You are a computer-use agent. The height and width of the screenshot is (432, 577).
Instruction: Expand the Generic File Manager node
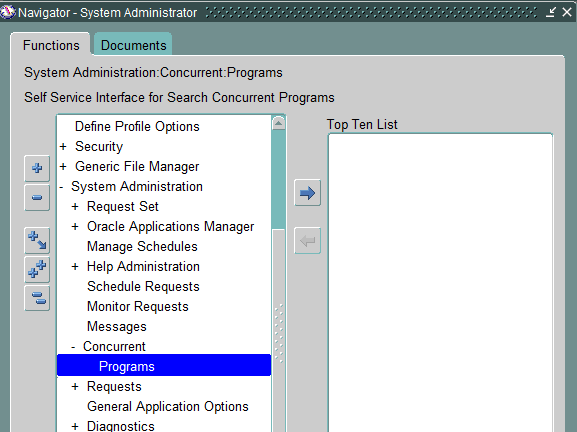tap(63, 166)
